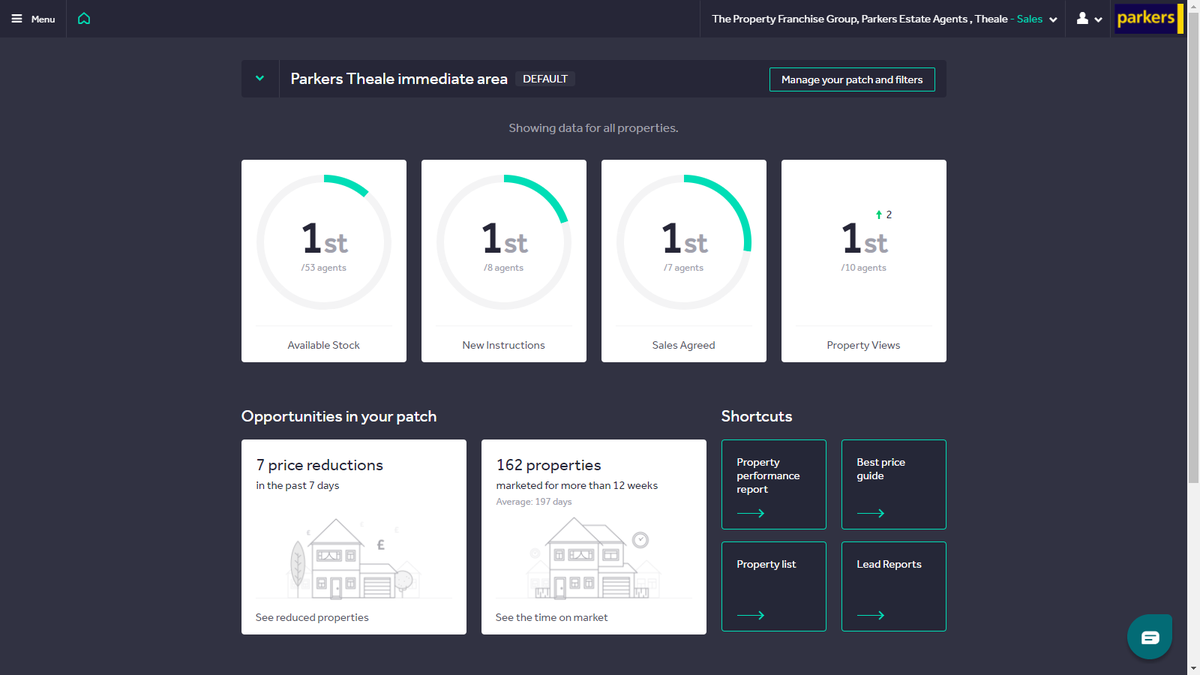Screen dimensions: 1200x675
Task: Click '/7 agents' text
Action: [684, 268]
